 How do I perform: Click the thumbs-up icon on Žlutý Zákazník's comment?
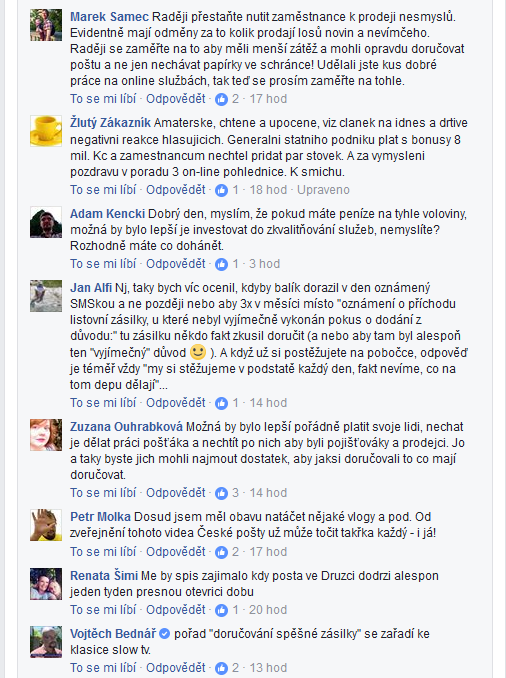221,190
